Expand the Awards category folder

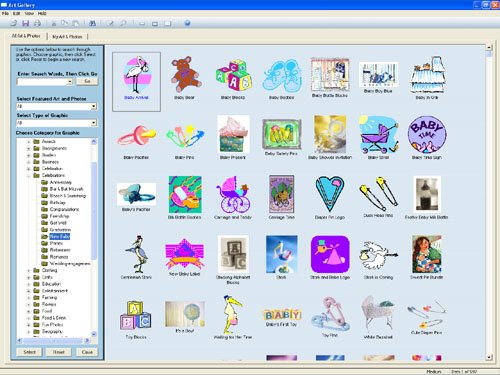(29, 142)
